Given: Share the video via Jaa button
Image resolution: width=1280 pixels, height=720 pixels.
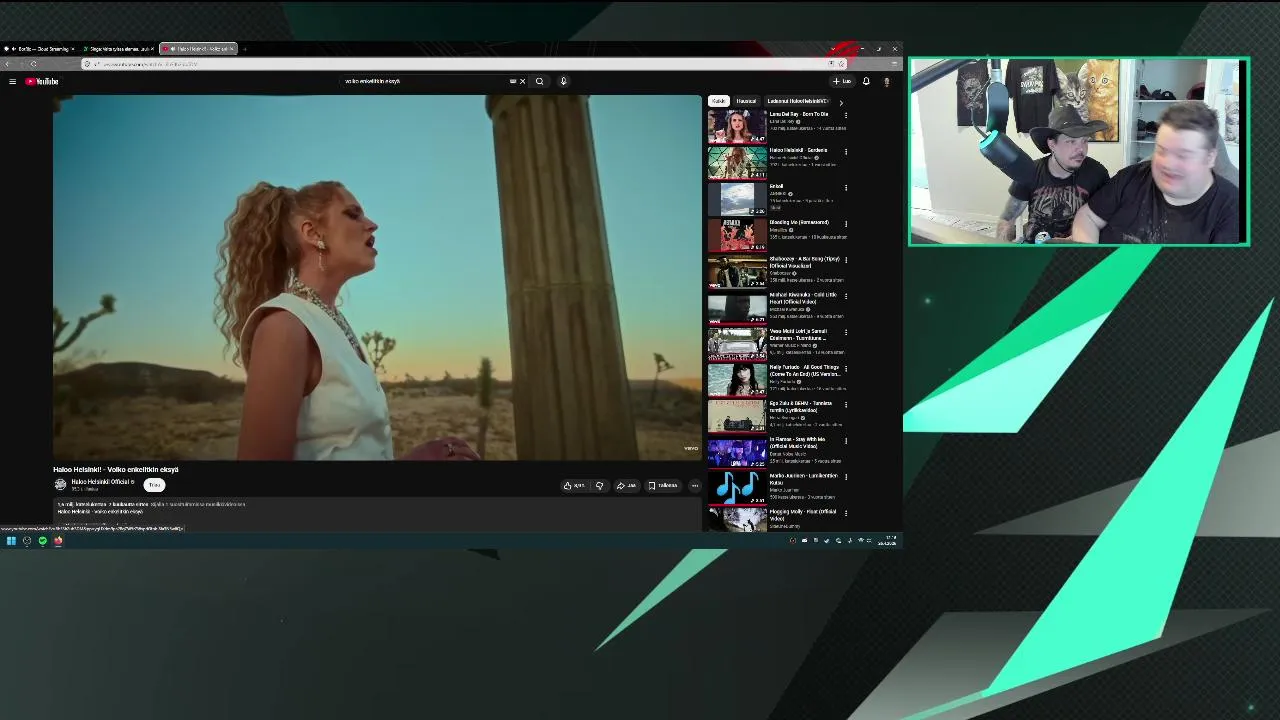Looking at the screenshot, I should click(x=626, y=486).
